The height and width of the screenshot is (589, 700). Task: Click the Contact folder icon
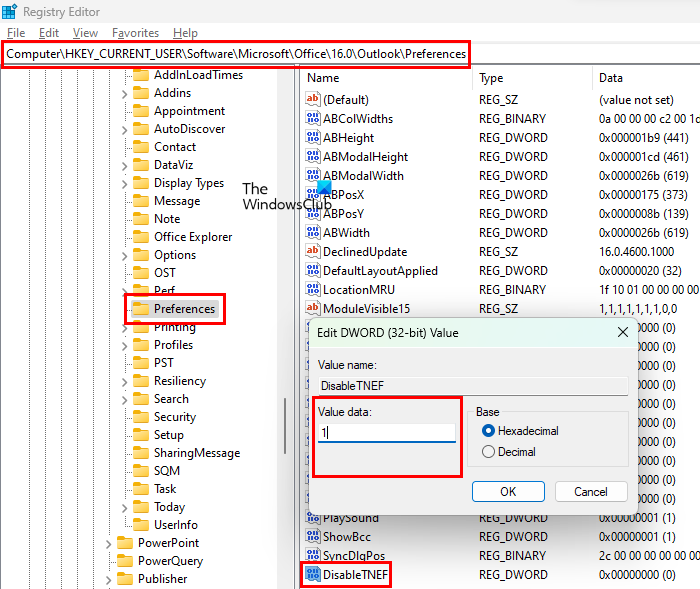pos(141,147)
